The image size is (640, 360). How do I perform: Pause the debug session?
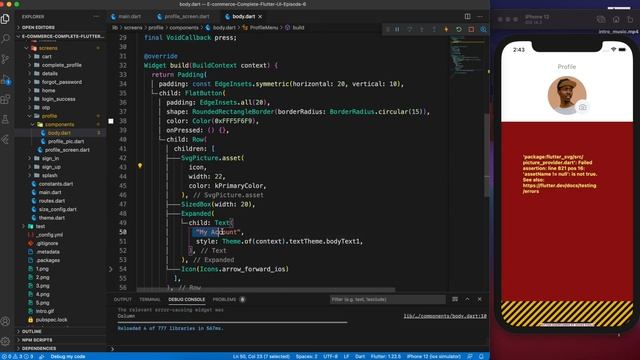[x=397, y=29]
